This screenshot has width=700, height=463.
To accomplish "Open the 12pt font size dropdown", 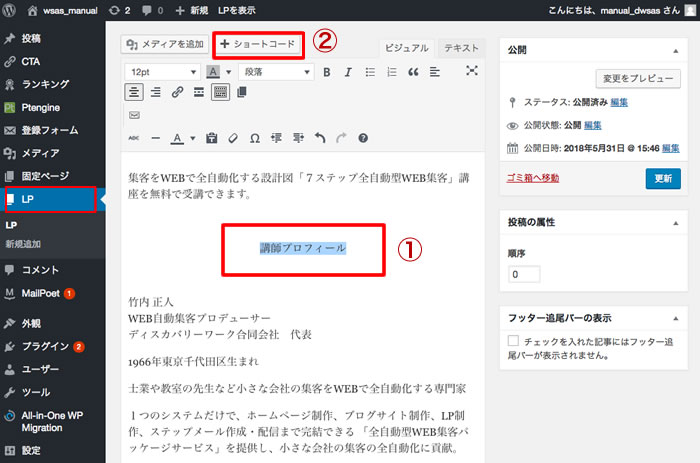I will coord(161,72).
